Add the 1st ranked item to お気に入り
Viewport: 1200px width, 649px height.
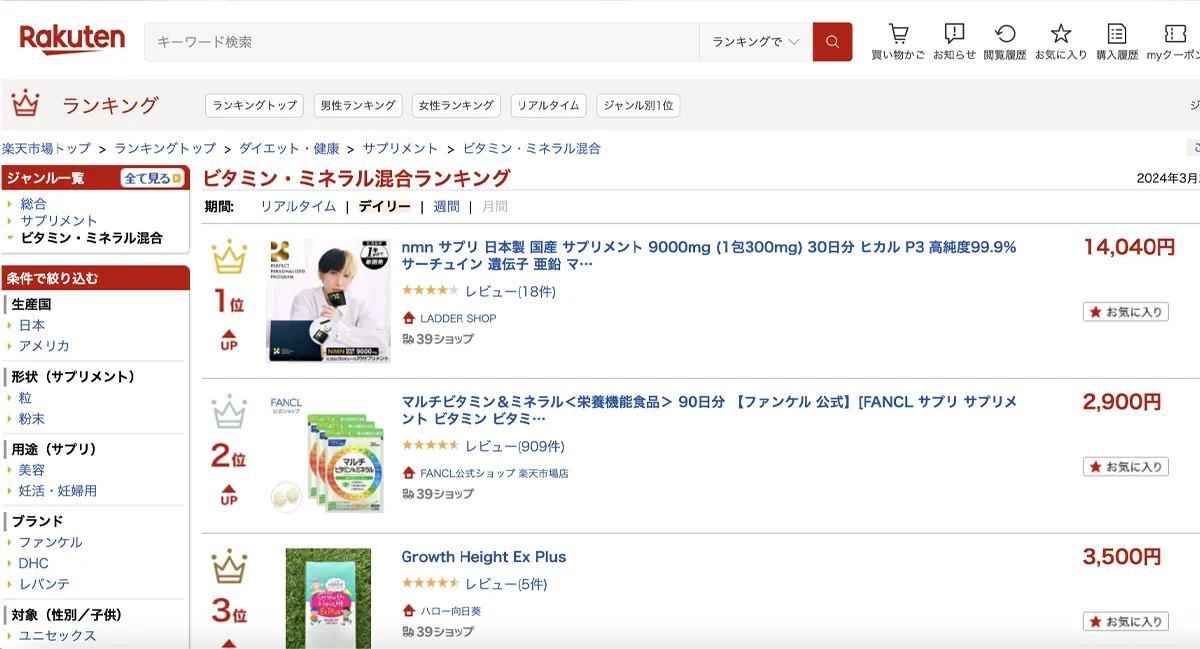[x=1125, y=312]
